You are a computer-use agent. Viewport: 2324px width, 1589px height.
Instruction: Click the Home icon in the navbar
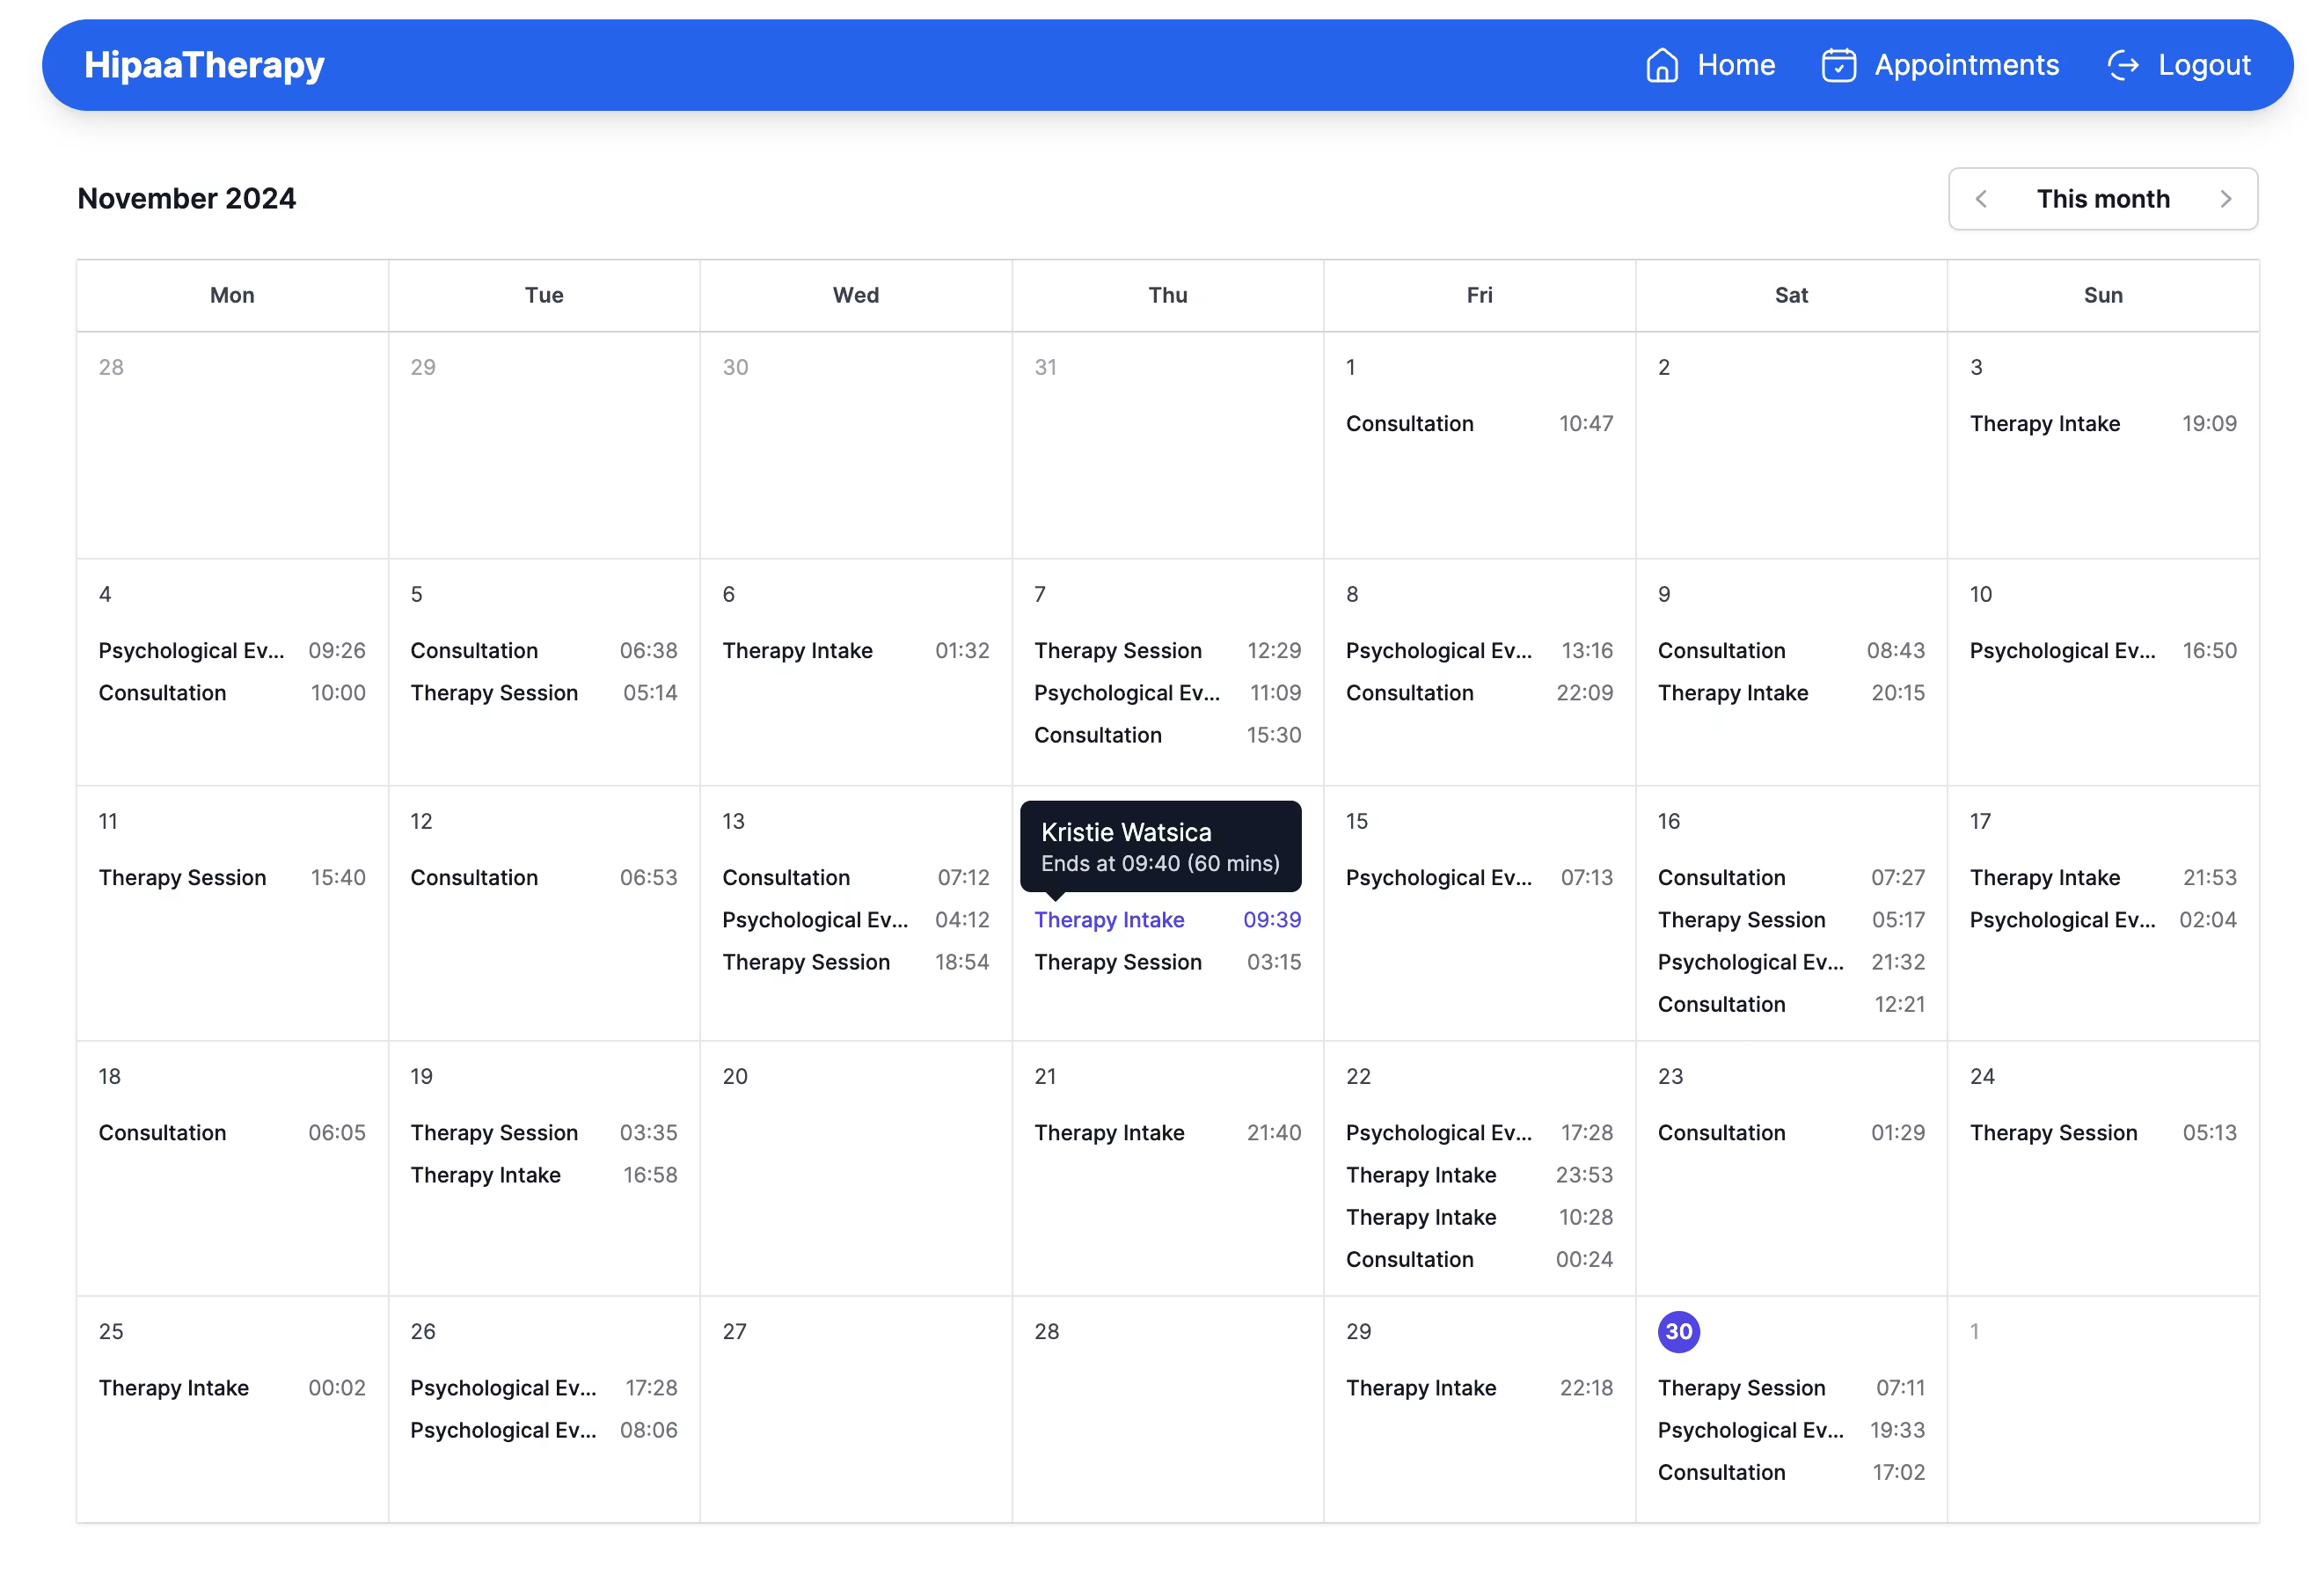pos(1663,64)
